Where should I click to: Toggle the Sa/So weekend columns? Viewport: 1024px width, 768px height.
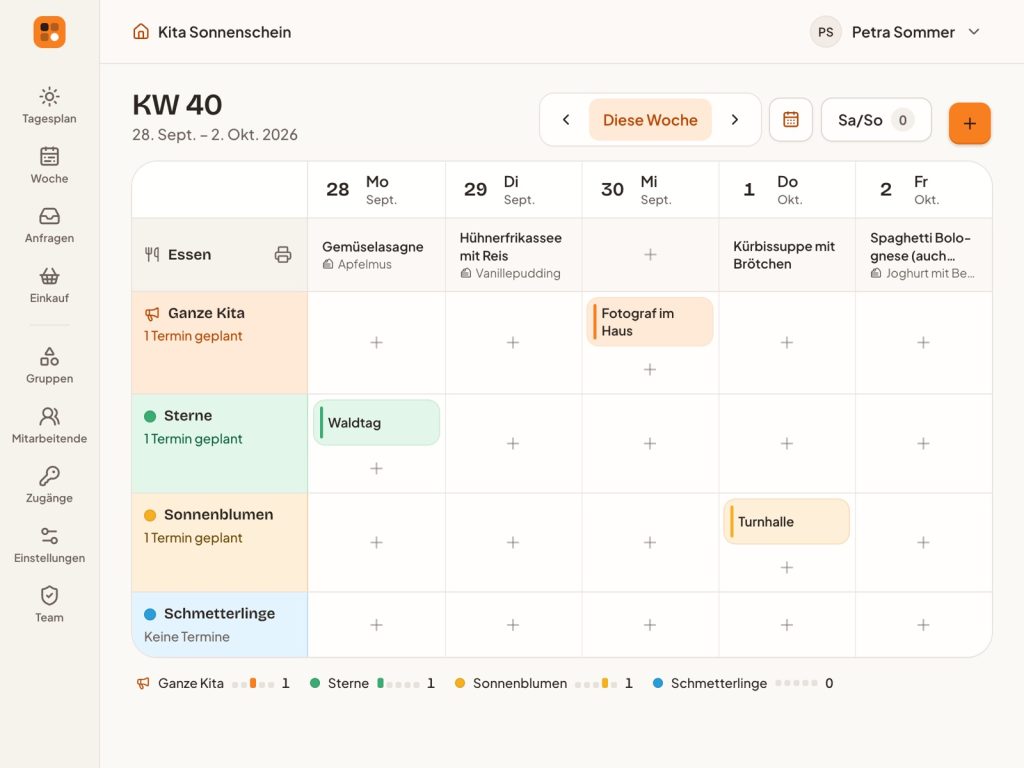coord(876,120)
